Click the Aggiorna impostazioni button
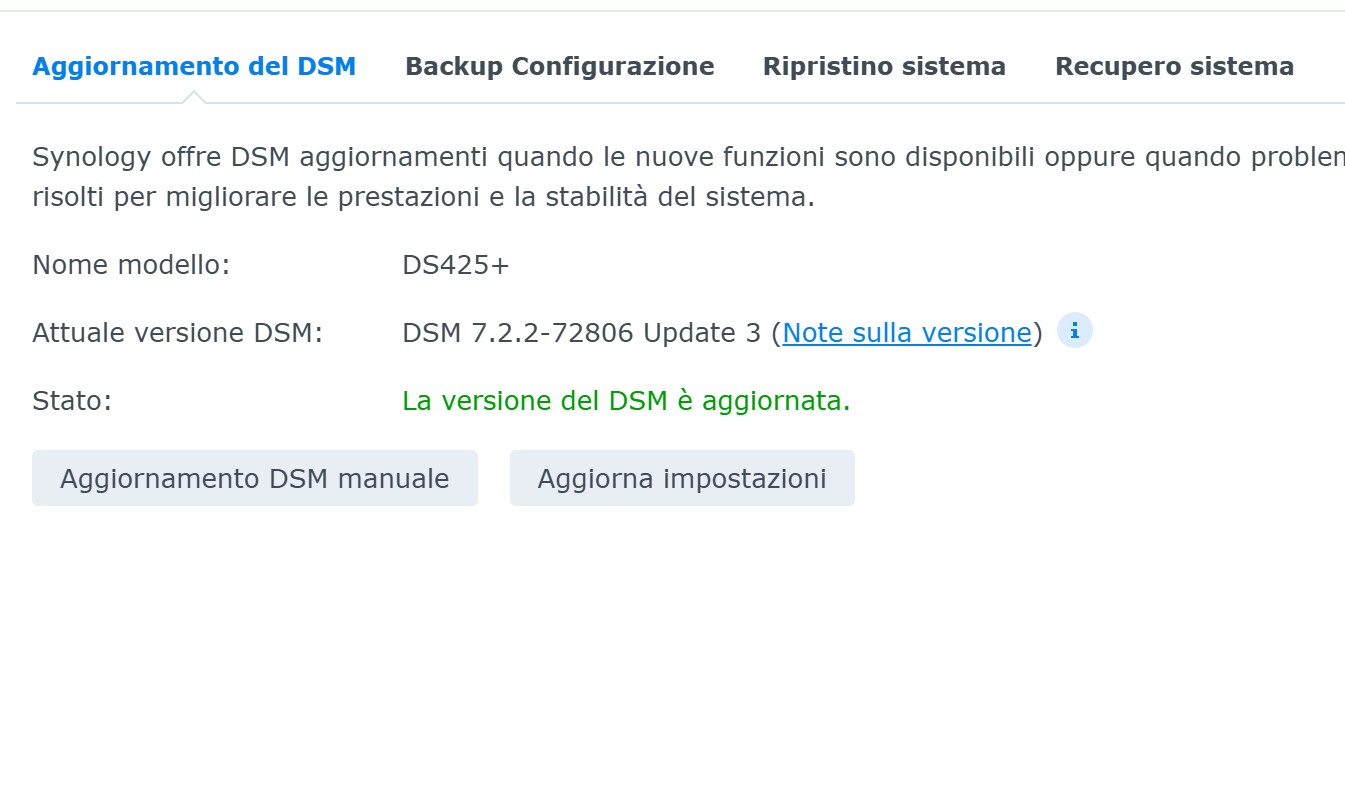1345x812 pixels. (x=682, y=478)
